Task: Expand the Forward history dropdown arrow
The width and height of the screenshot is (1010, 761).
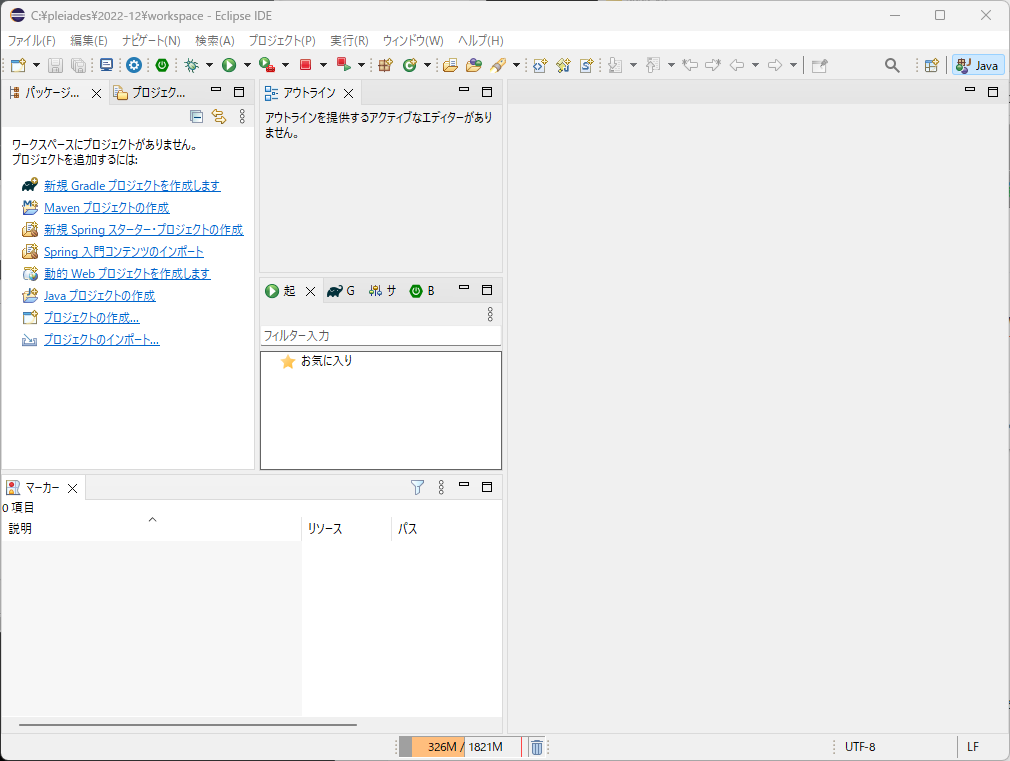Action: pos(793,65)
